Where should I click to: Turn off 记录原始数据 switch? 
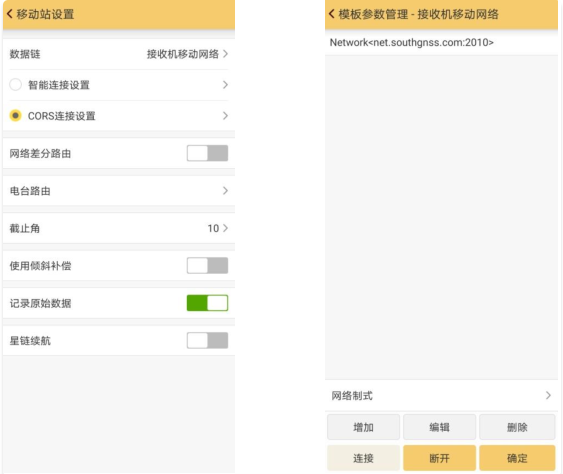point(207,303)
